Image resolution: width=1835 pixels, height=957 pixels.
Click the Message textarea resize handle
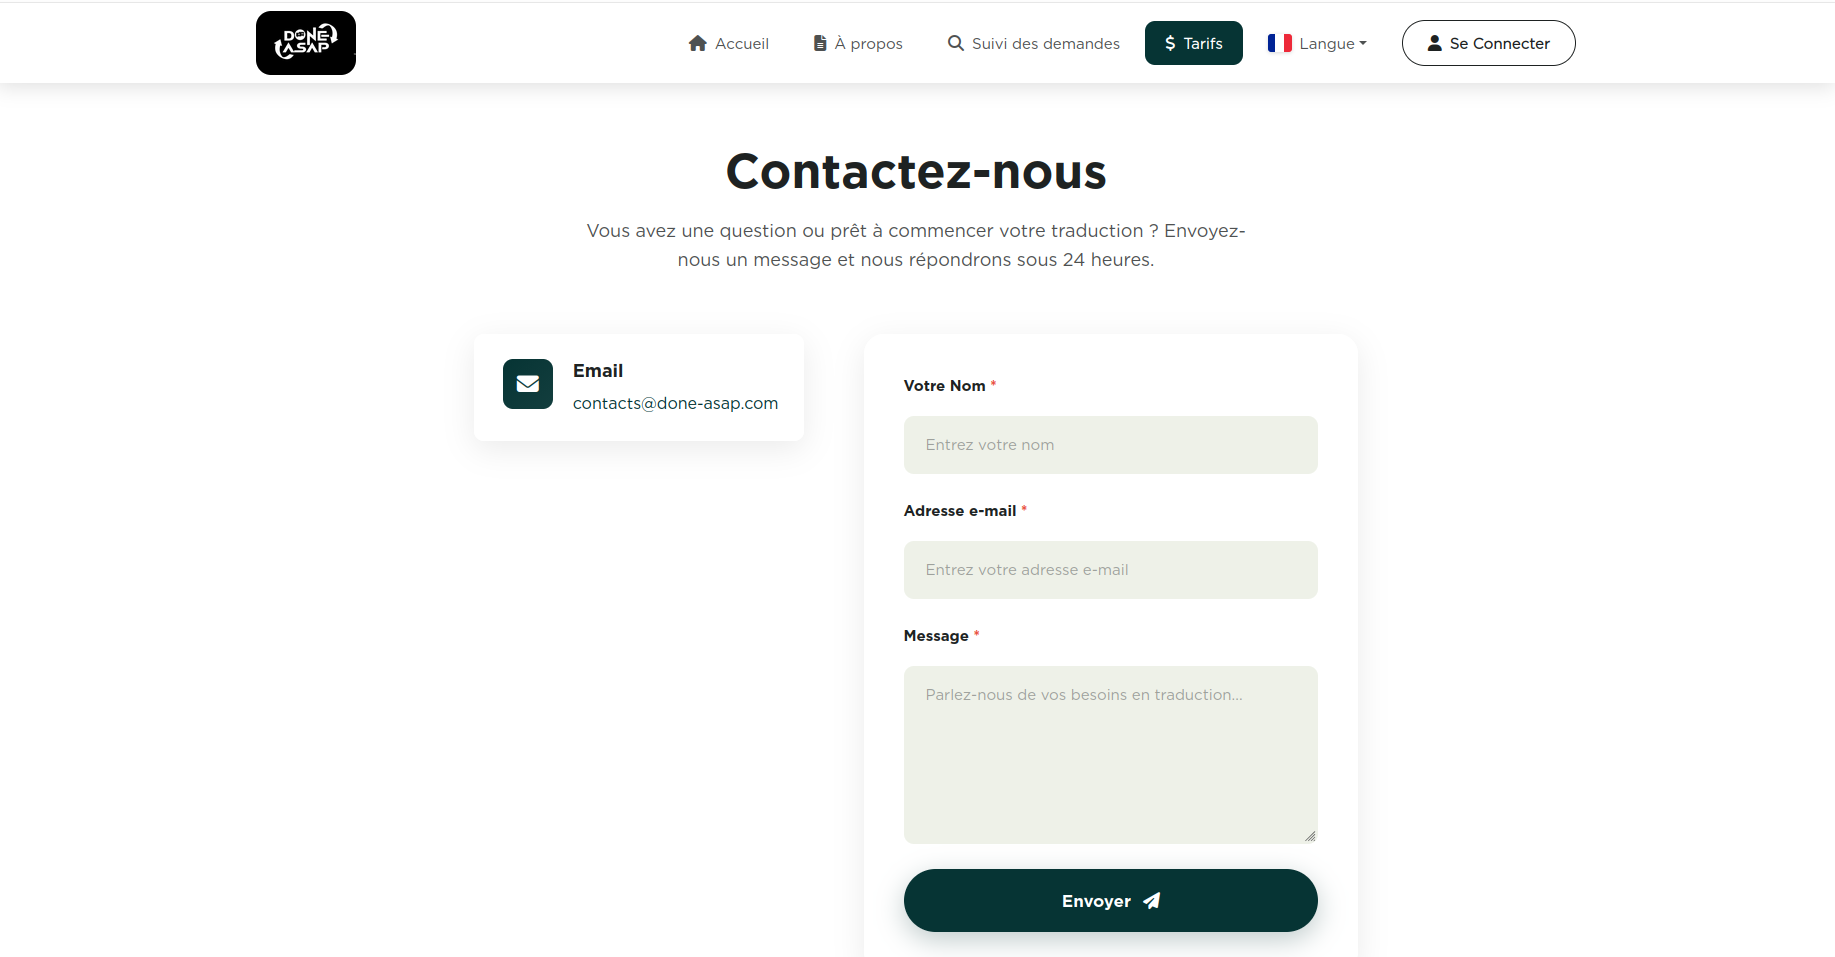[1310, 836]
